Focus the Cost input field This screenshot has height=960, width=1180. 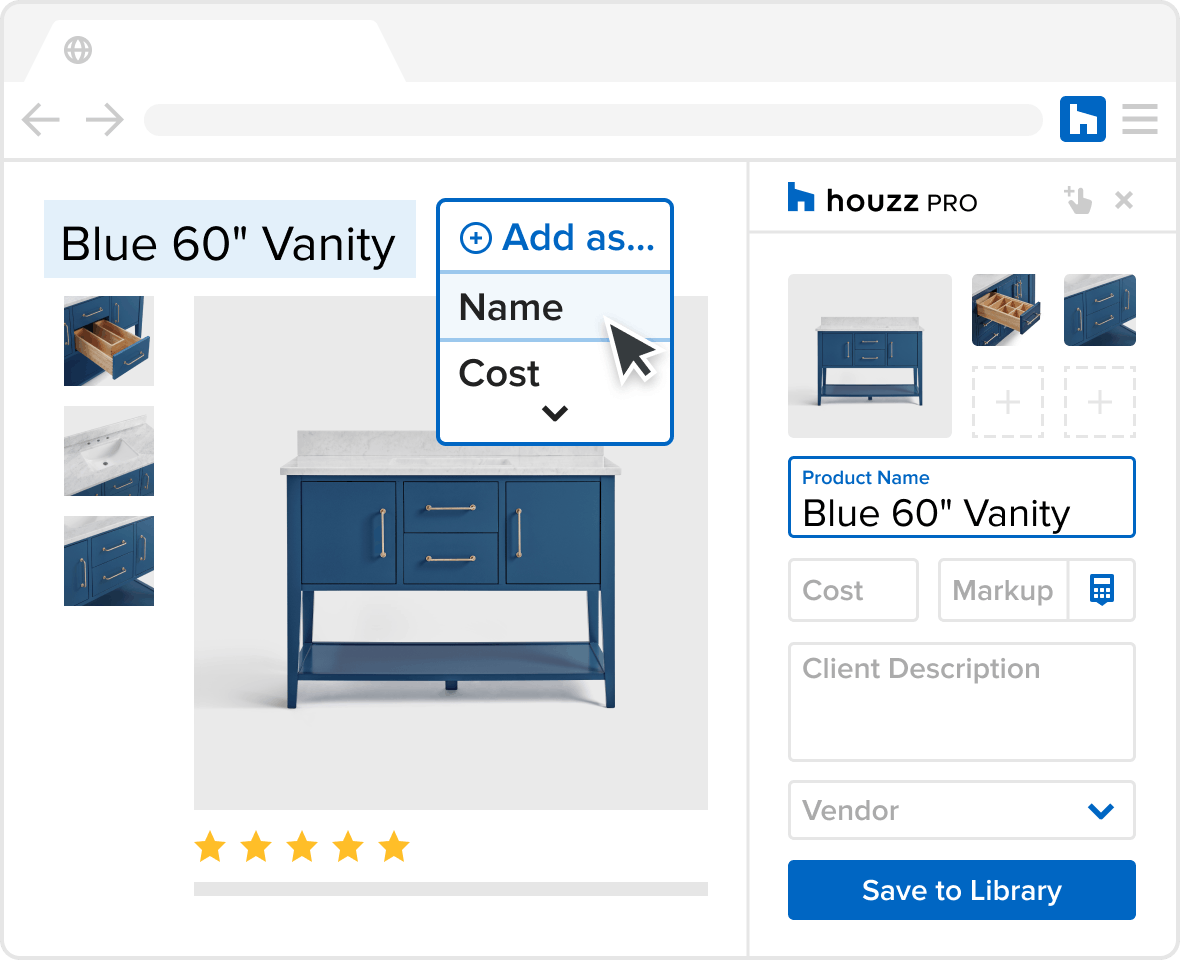point(853,590)
